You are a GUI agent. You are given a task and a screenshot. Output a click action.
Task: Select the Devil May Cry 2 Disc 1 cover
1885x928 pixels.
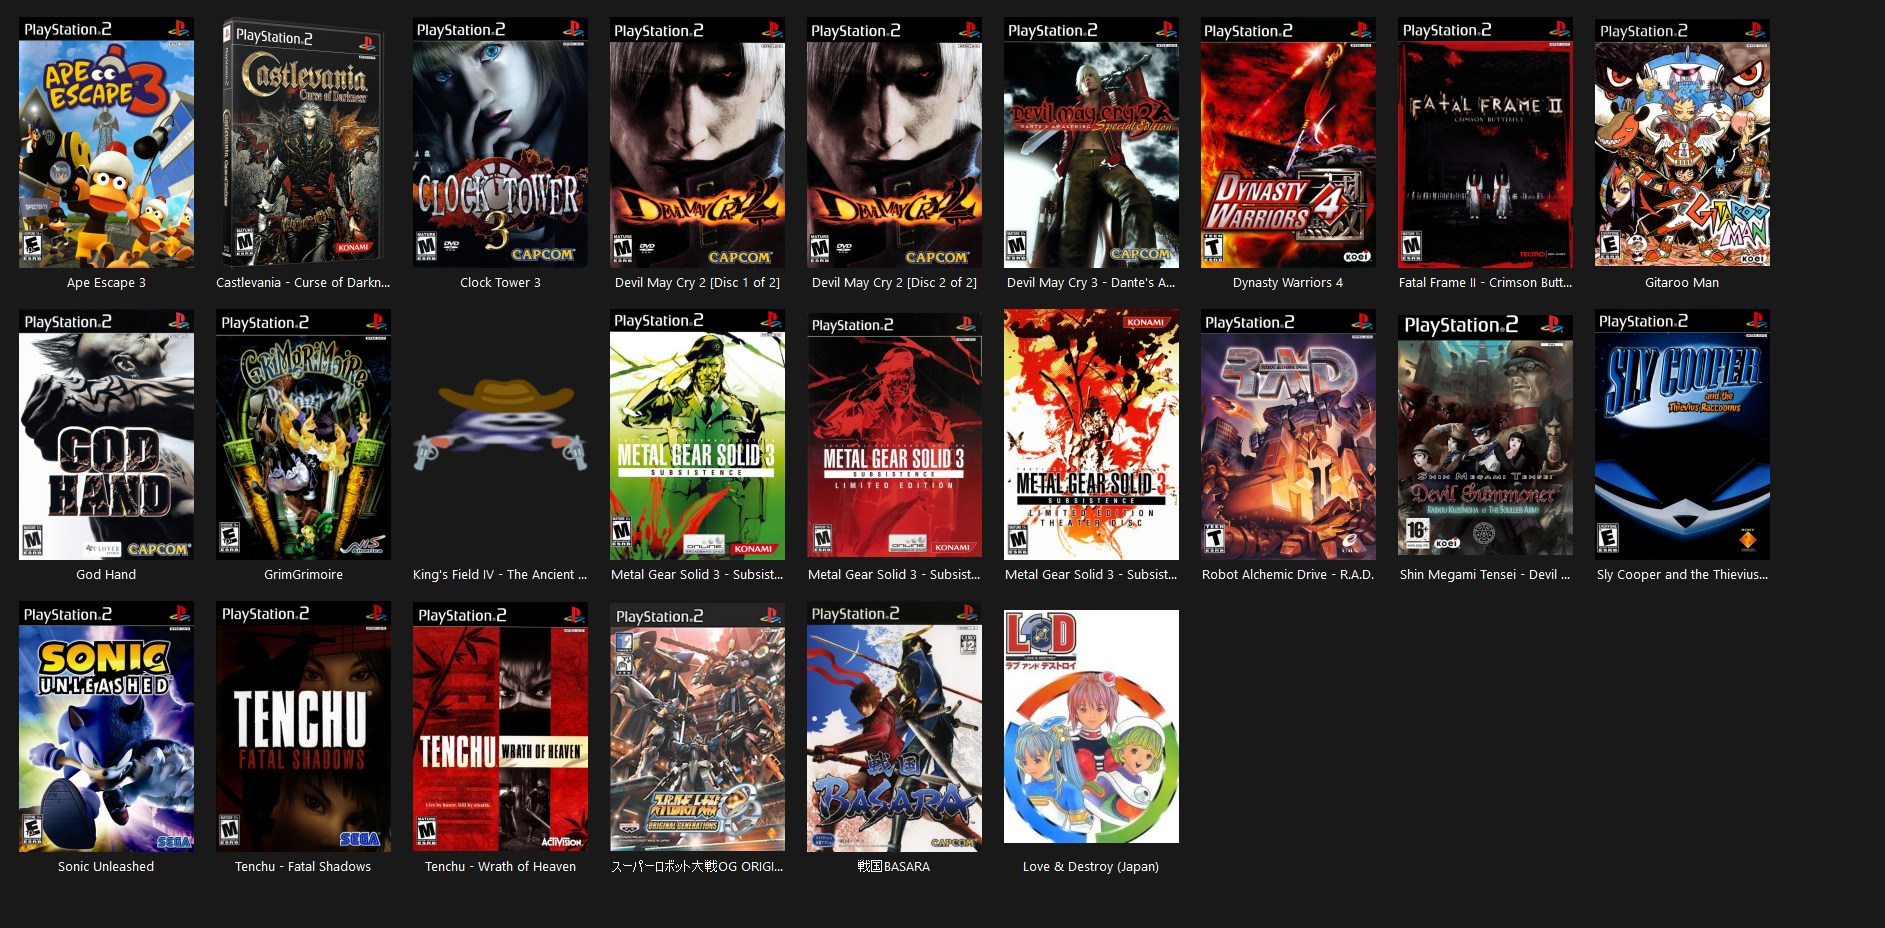(697, 143)
